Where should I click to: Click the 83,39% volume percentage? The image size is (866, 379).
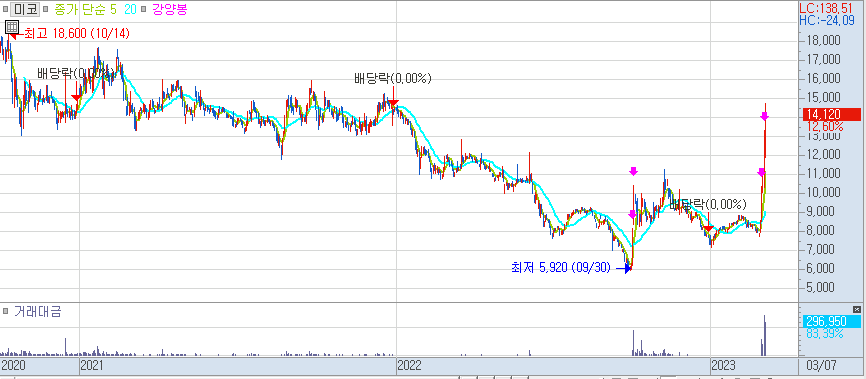(825, 334)
